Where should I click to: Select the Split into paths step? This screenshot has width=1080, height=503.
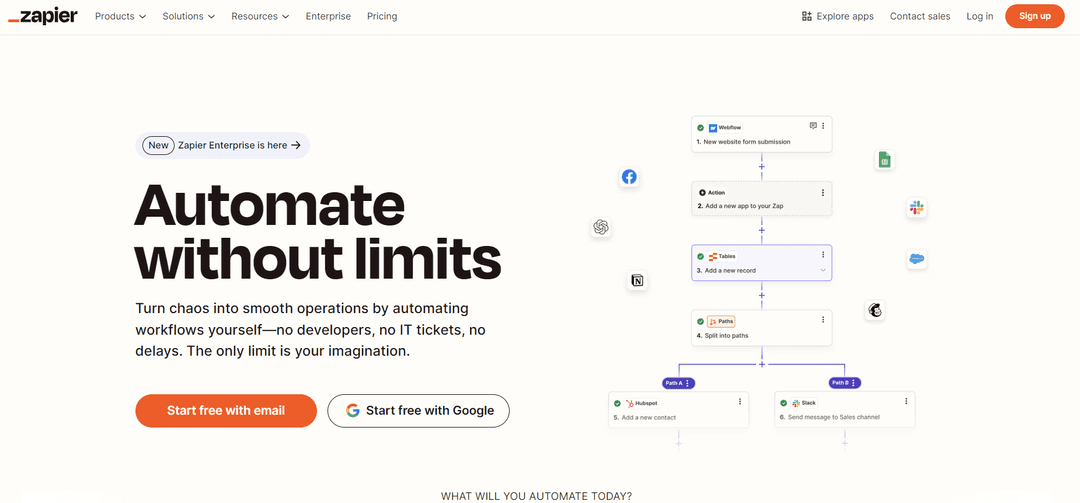(x=762, y=328)
